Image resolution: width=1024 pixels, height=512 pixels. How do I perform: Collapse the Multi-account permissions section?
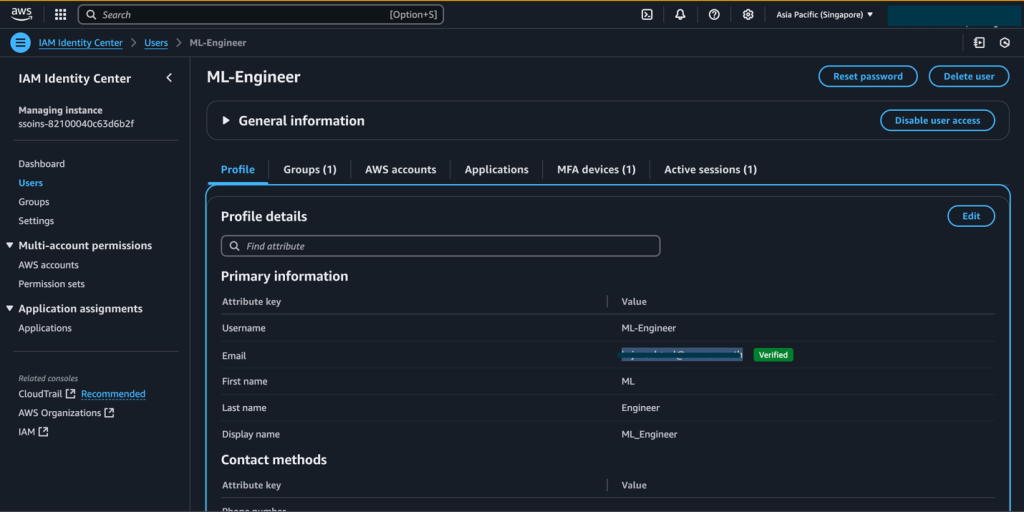point(10,245)
